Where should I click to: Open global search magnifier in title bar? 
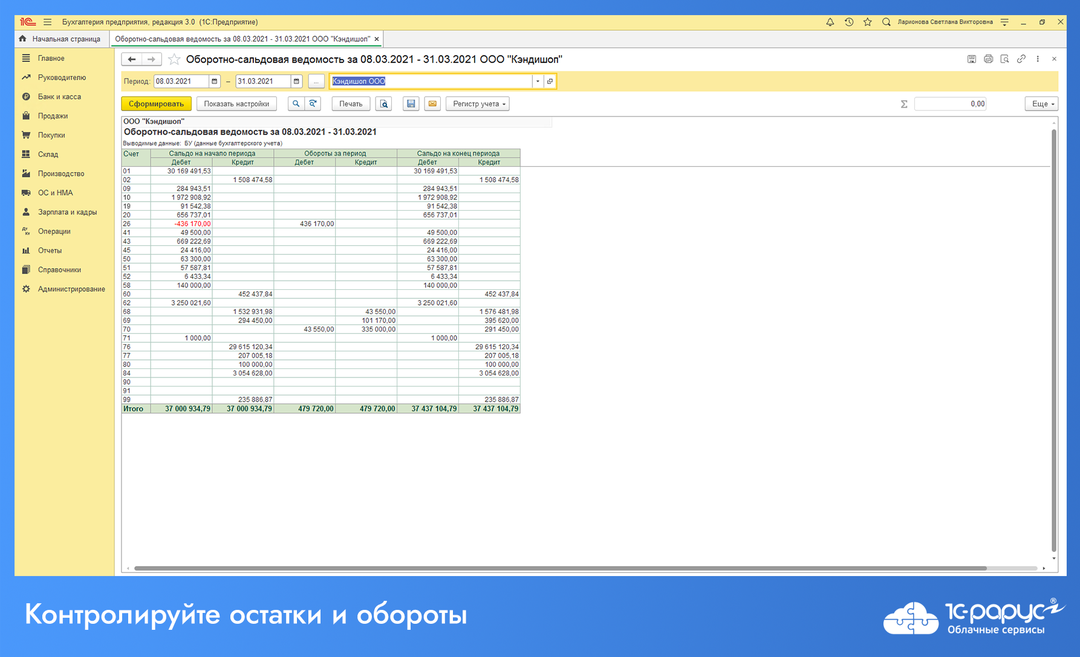(885, 20)
